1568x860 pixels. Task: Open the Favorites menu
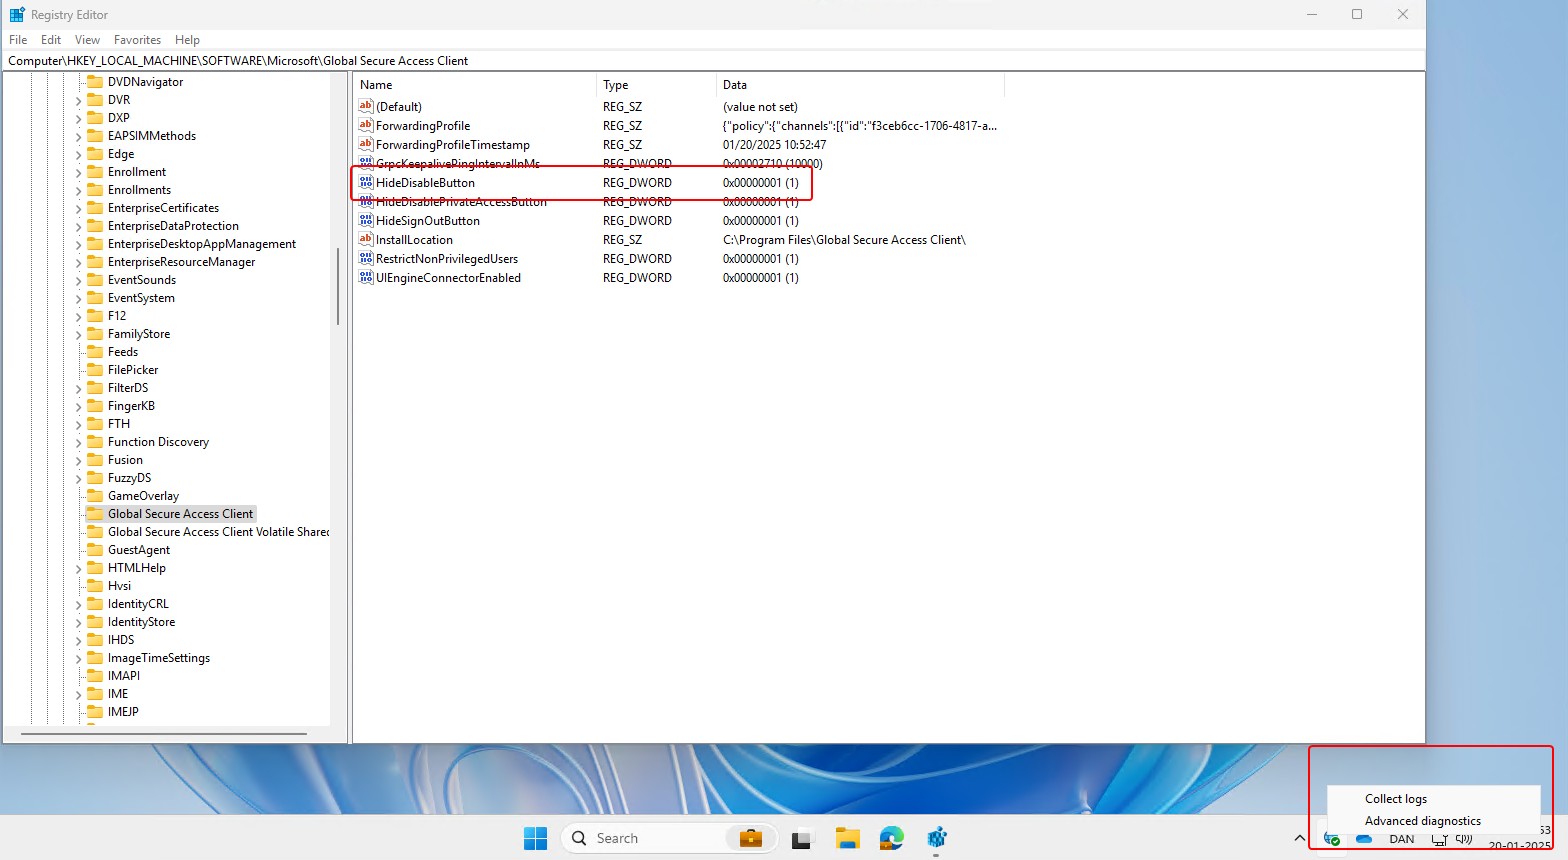pos(137,40)
